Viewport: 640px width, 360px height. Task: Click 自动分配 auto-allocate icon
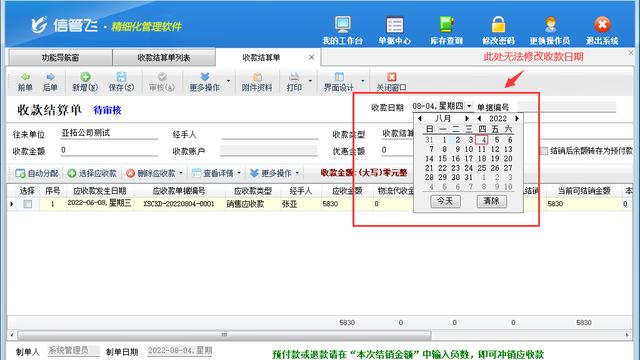[20, 173]
